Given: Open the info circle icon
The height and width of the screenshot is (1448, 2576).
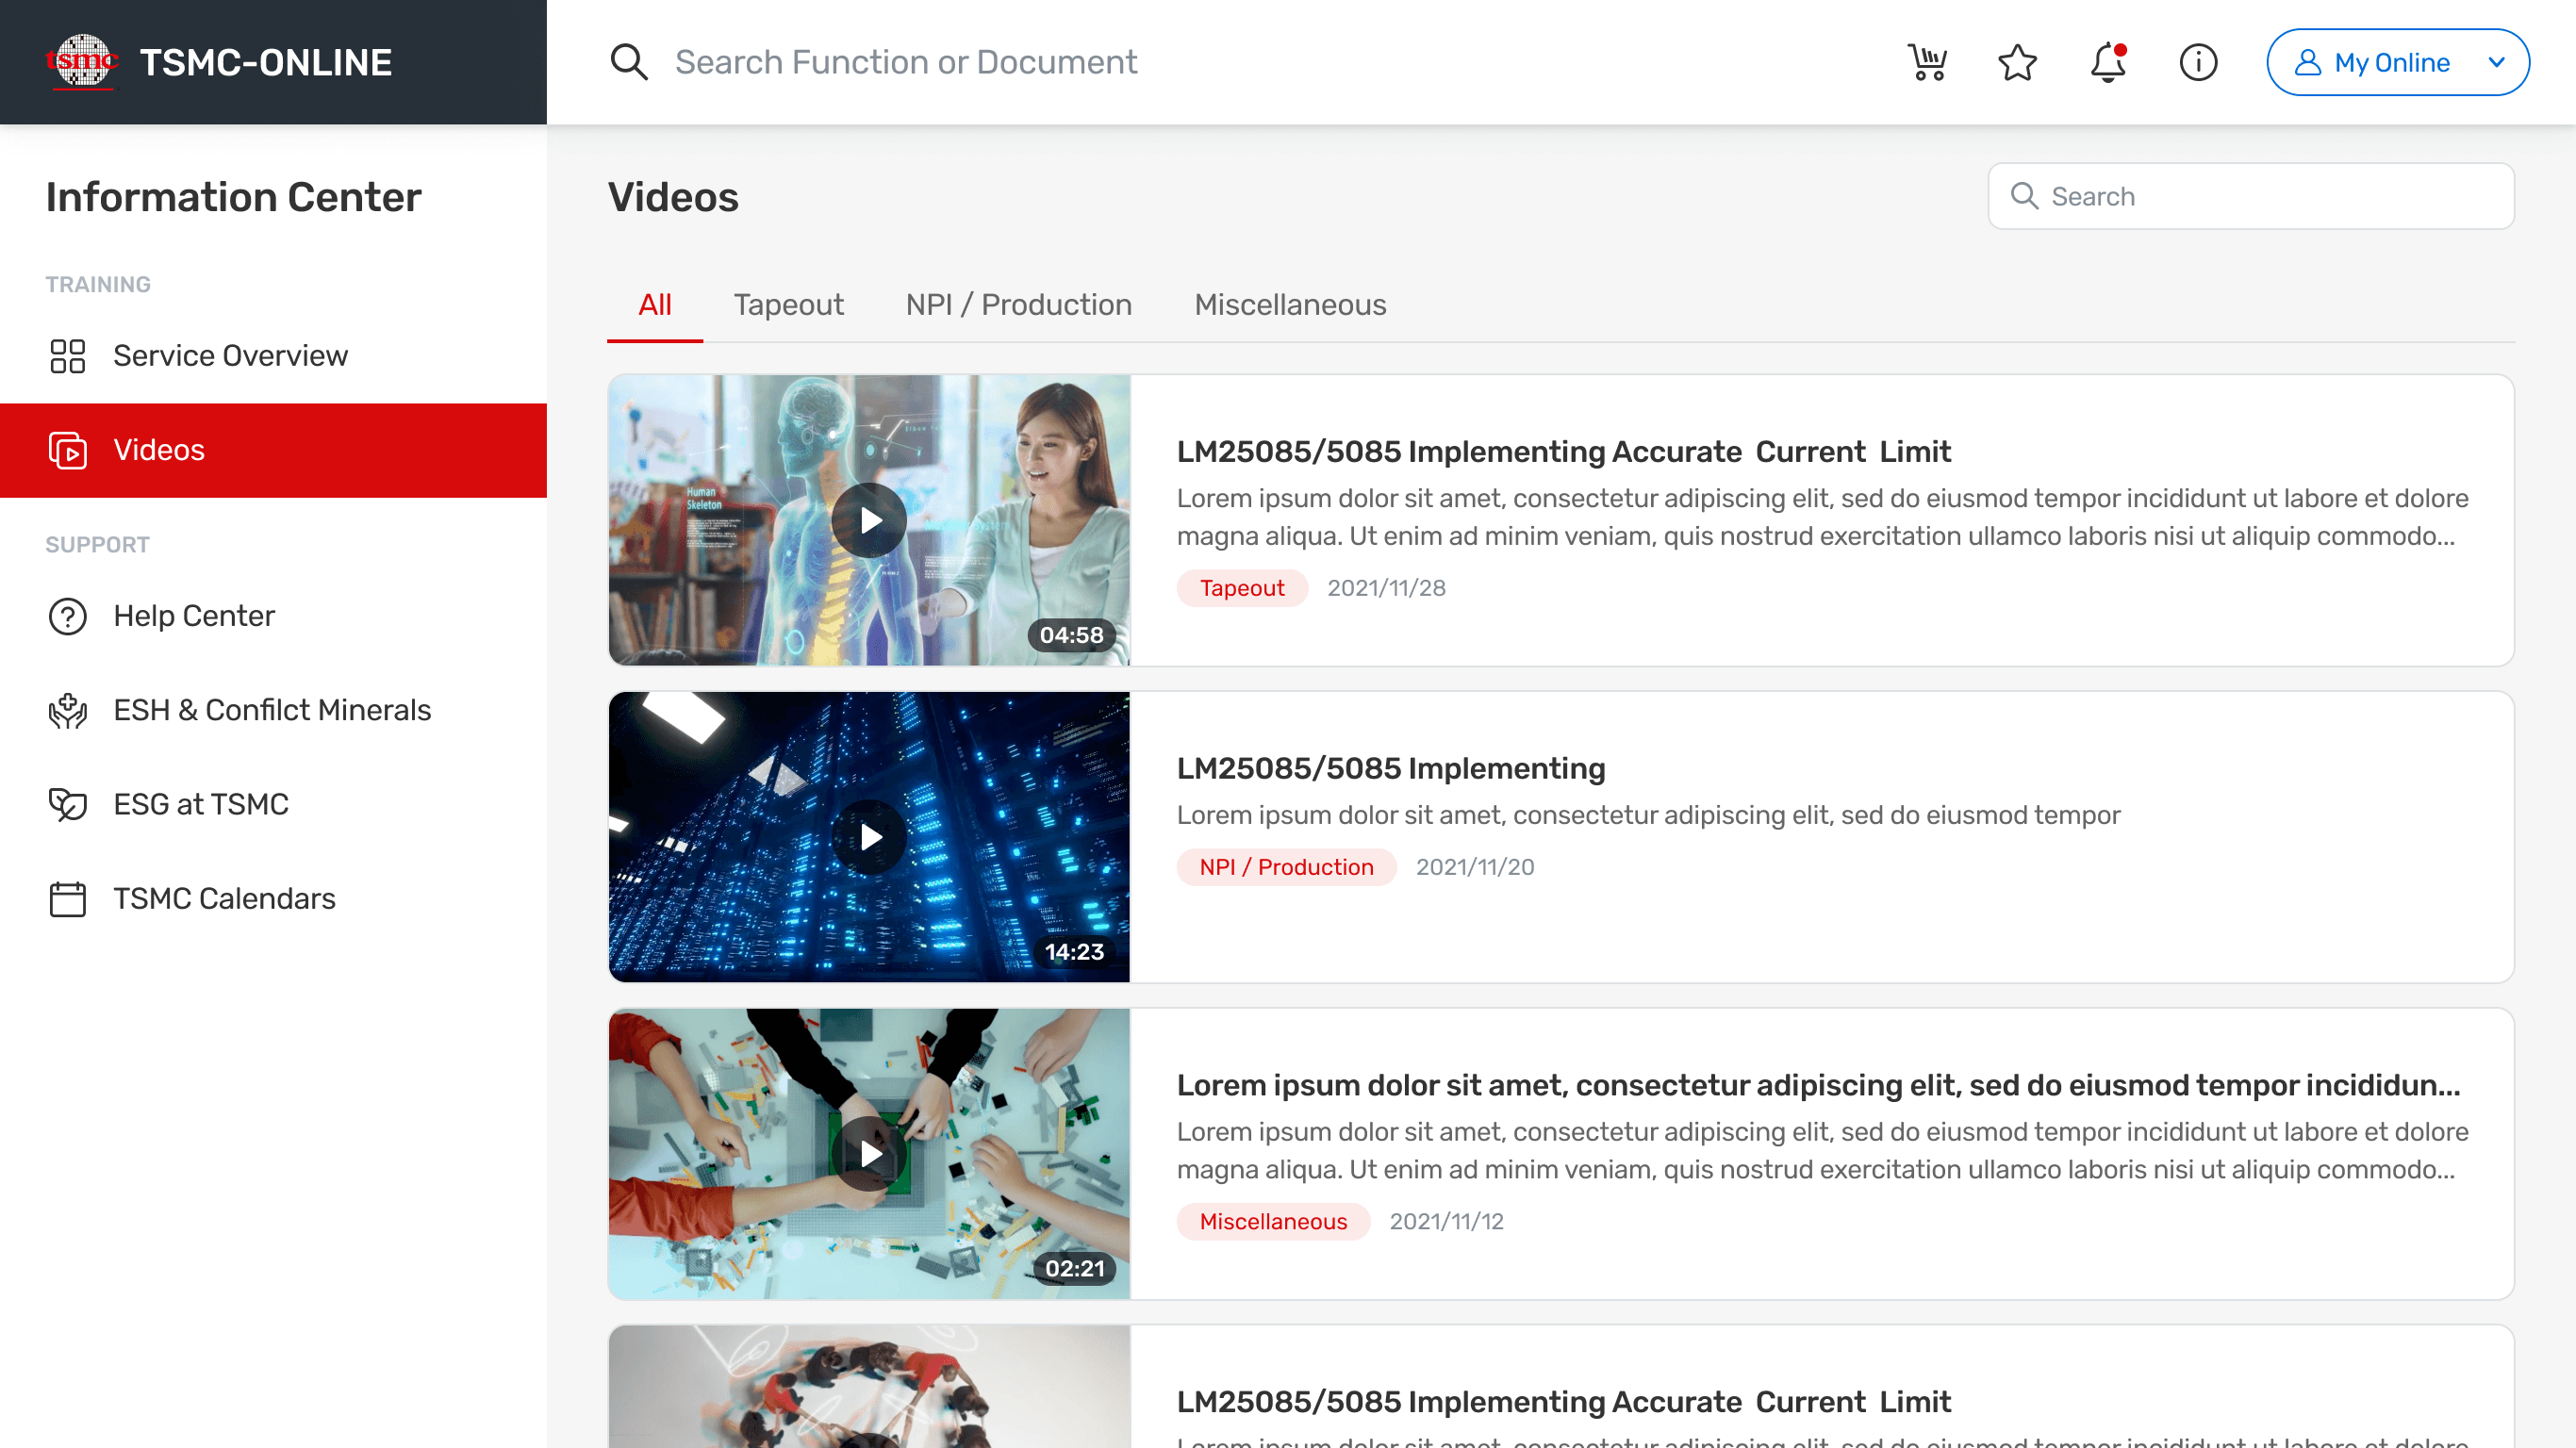Looking at the screenshot, I should coord(2198,62).
